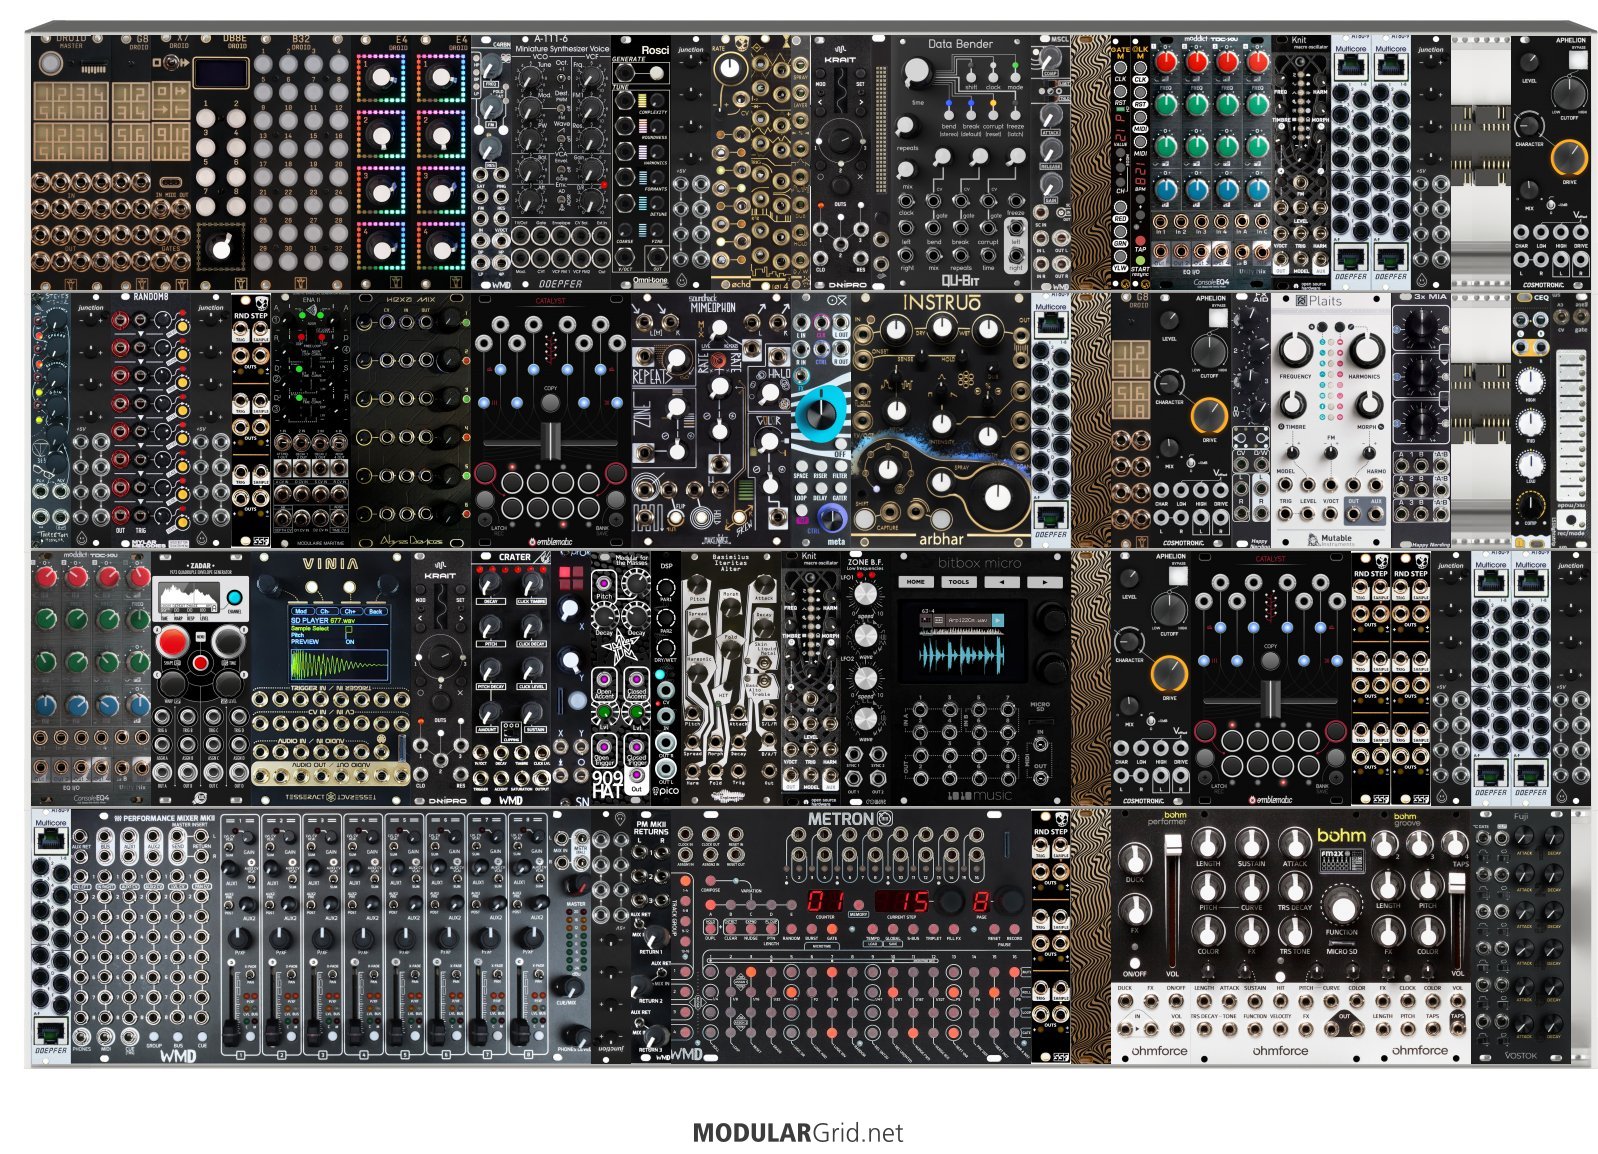Click the 909 FAT logo
Viewport: 1598px width, 1154px height.
click(x=608, y=785)
